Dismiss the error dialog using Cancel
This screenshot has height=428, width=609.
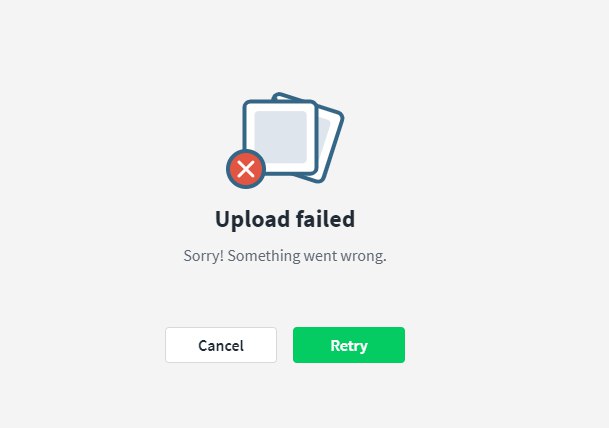click(221, 345)
